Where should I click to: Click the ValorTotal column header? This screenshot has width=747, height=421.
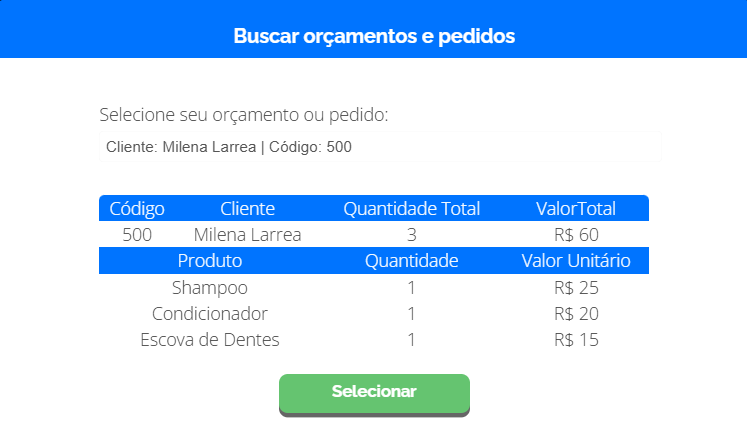tap(575, 209)
